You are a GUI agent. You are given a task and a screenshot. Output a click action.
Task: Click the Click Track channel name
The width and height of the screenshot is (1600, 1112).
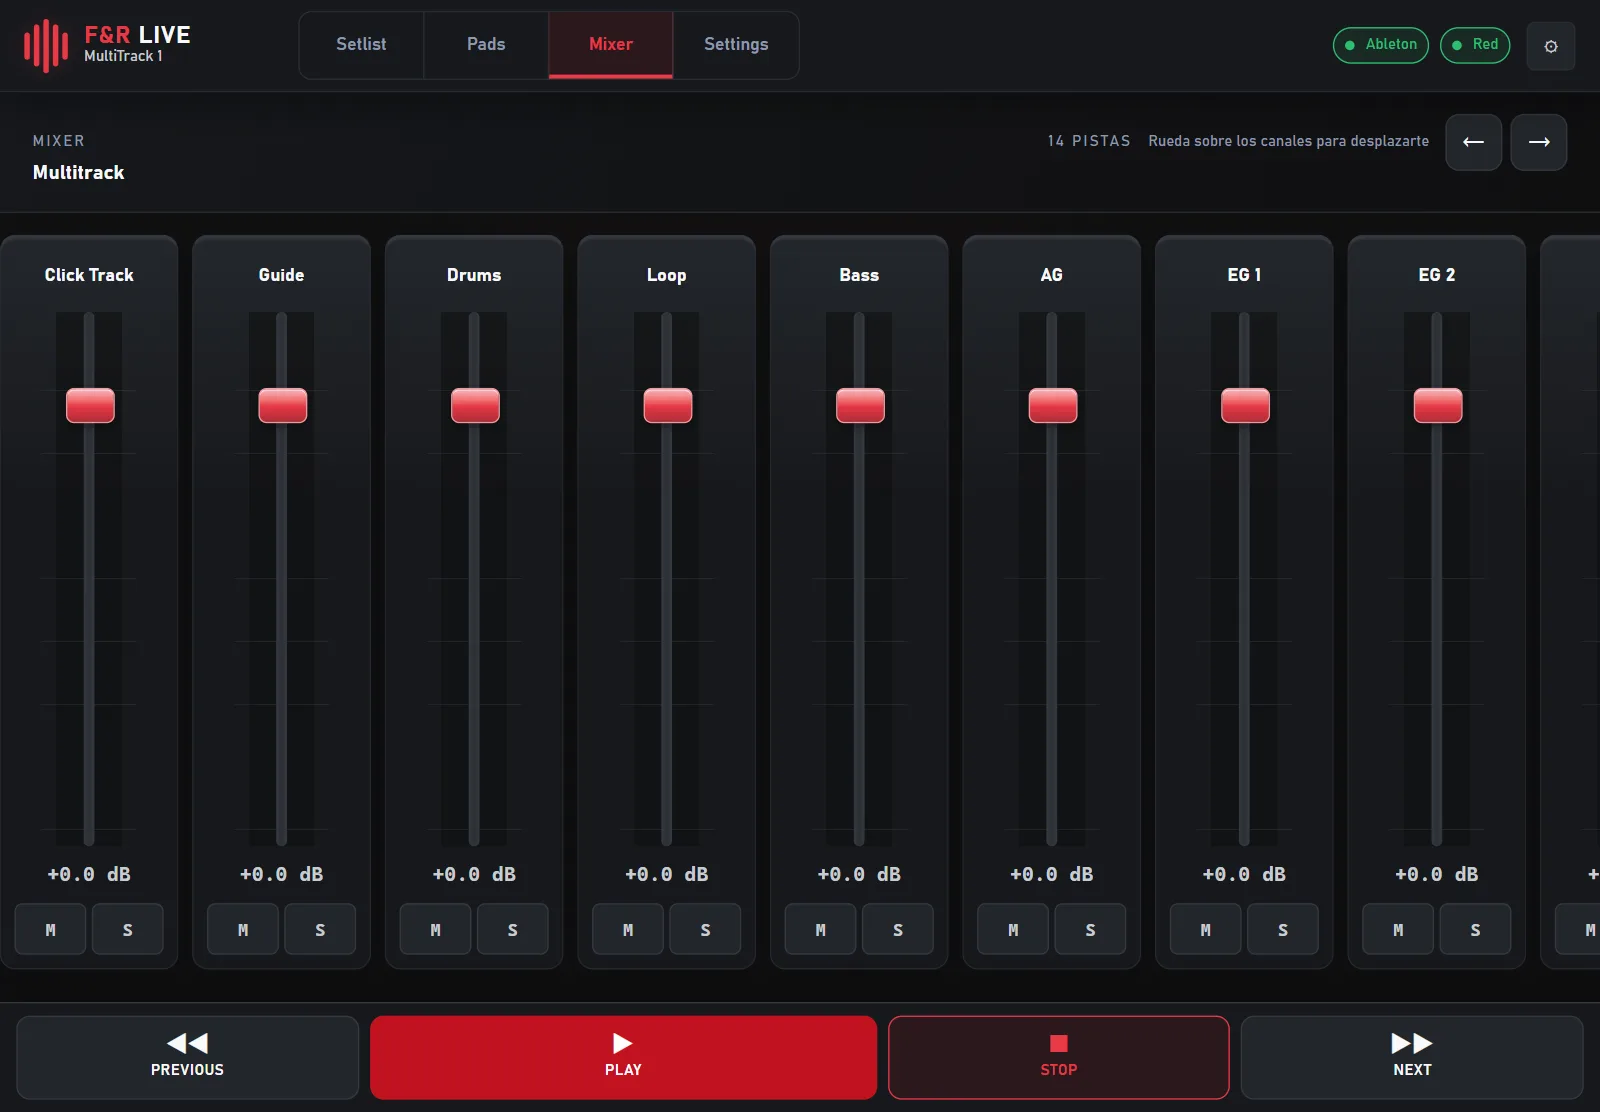click(x=89, y=275)
